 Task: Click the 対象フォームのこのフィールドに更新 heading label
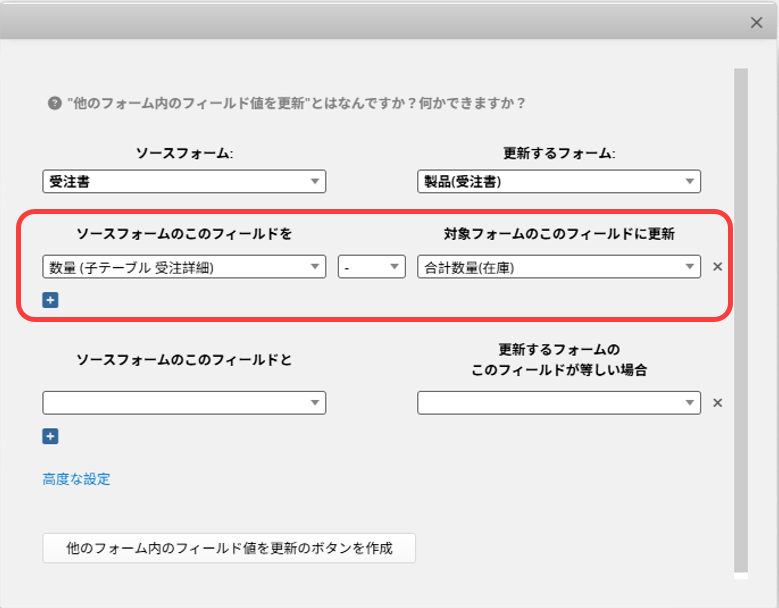(x=559, y=234)
